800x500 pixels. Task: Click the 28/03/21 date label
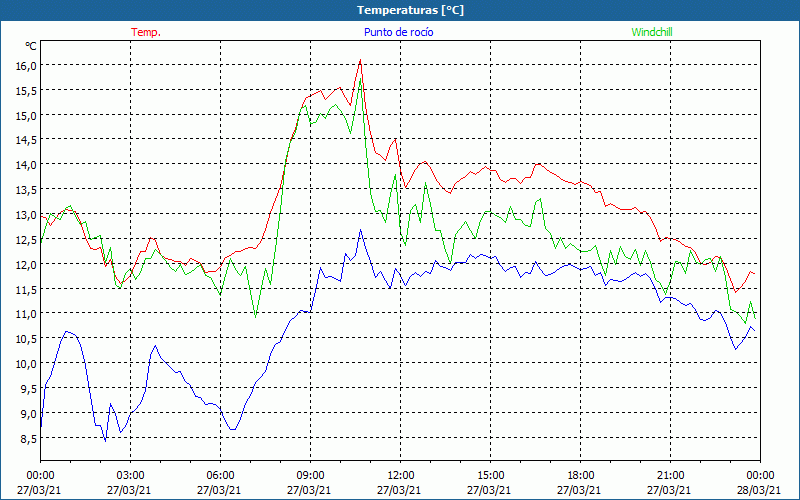(760, 490)
